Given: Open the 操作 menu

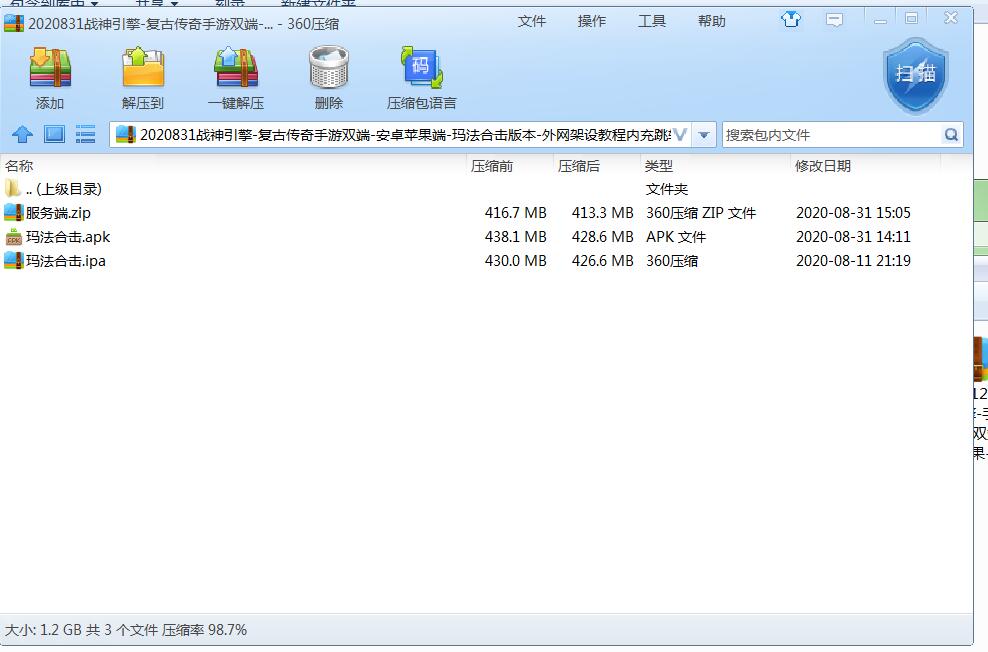Looking at the screenshot, I should coord(592,21).
